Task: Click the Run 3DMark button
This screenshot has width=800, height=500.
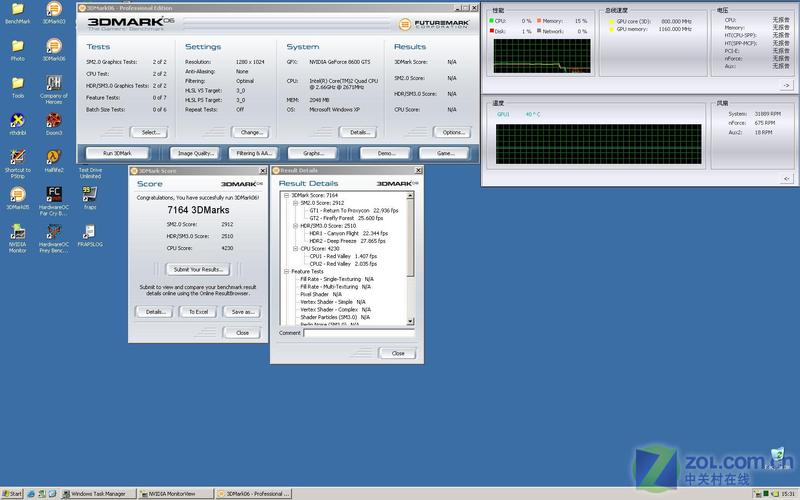Action: tap(117, 153)
